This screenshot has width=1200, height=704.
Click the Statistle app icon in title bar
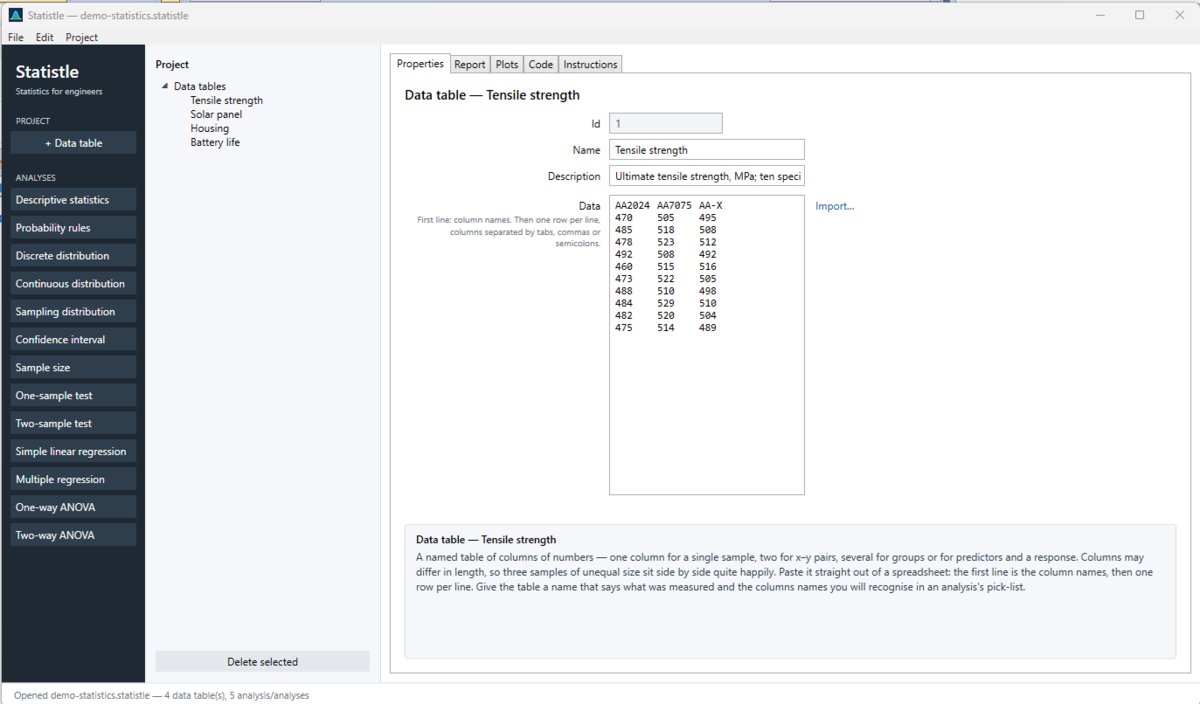coord(15,15)
